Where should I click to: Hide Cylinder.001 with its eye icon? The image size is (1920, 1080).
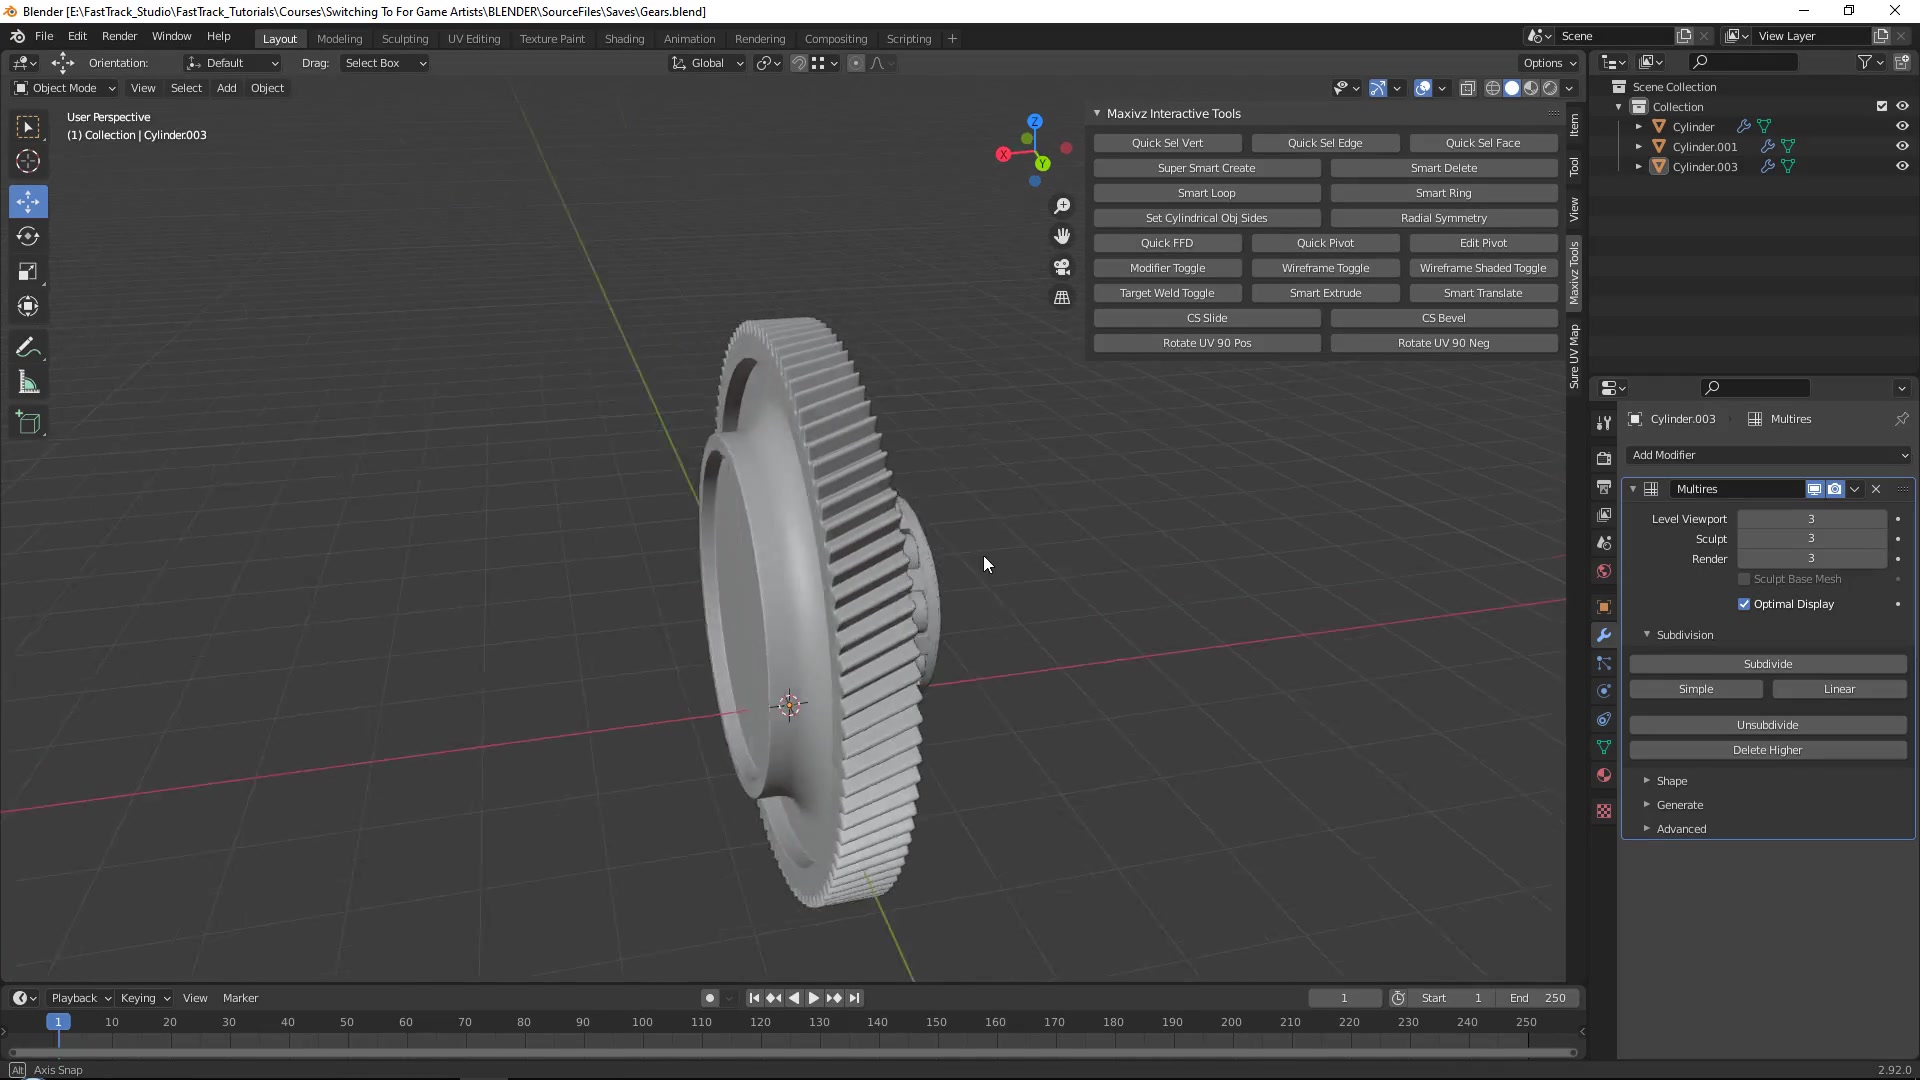coord(1902,146)
